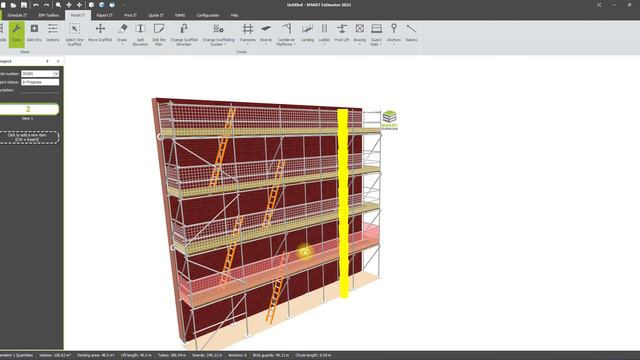This screenshot has width=640, height=360.
Task: Select the Tools wrench button
Action: pos(16,34)
